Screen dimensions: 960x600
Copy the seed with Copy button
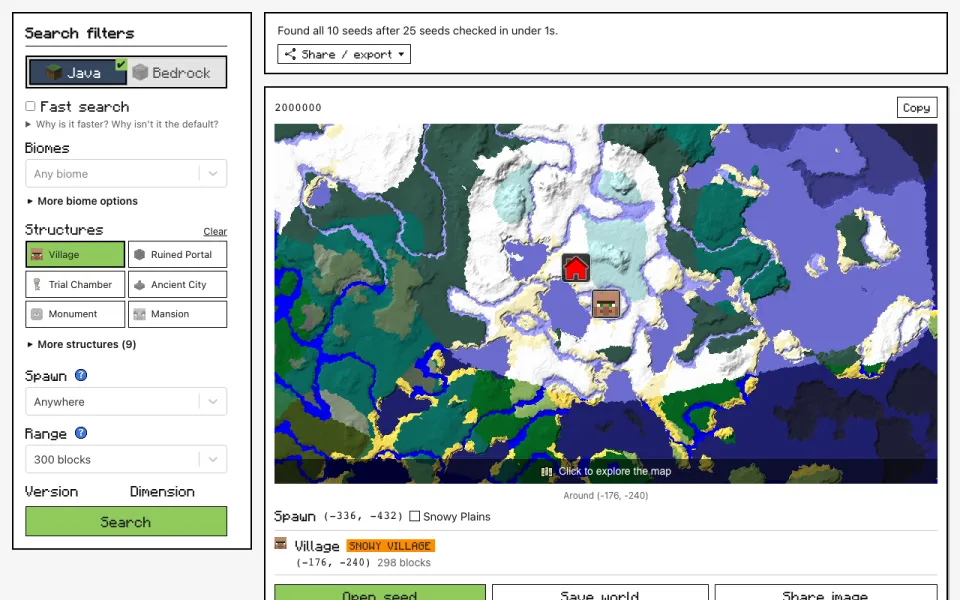click(917, 107)
